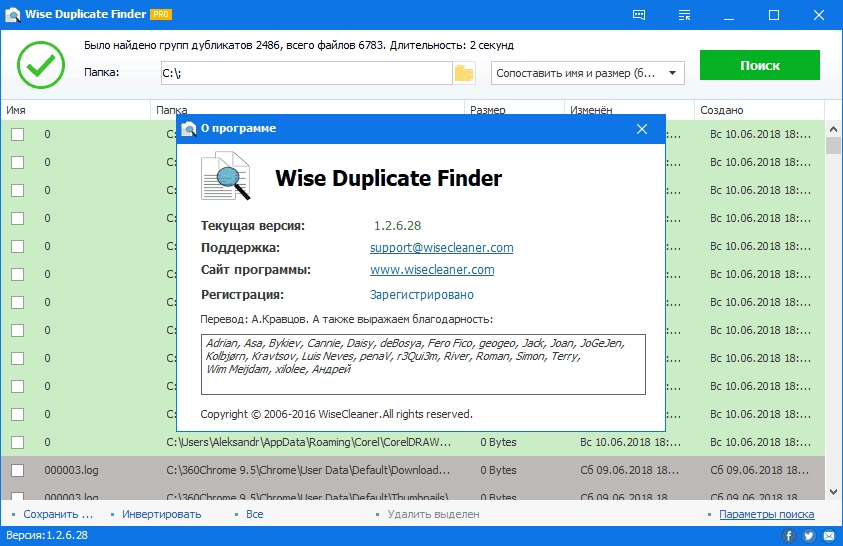Click the Папка path input field
Image resolution: width=843 pixels, height=546 pixels.
306,73
